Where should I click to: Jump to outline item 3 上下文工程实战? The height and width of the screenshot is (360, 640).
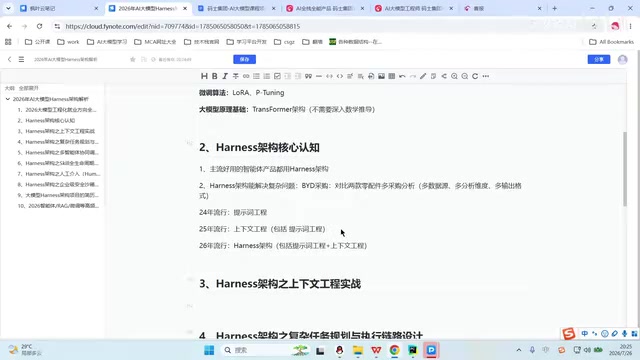tap(56, 131)
